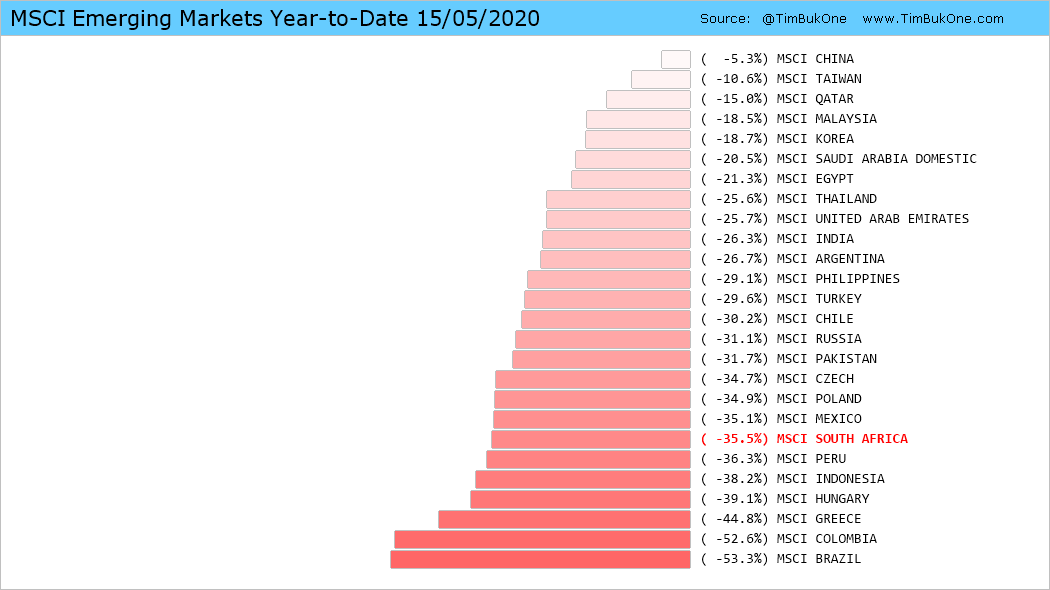Click the Qatar bar in the chart
The image size is (1050, 590).
[x=648, y=99]
